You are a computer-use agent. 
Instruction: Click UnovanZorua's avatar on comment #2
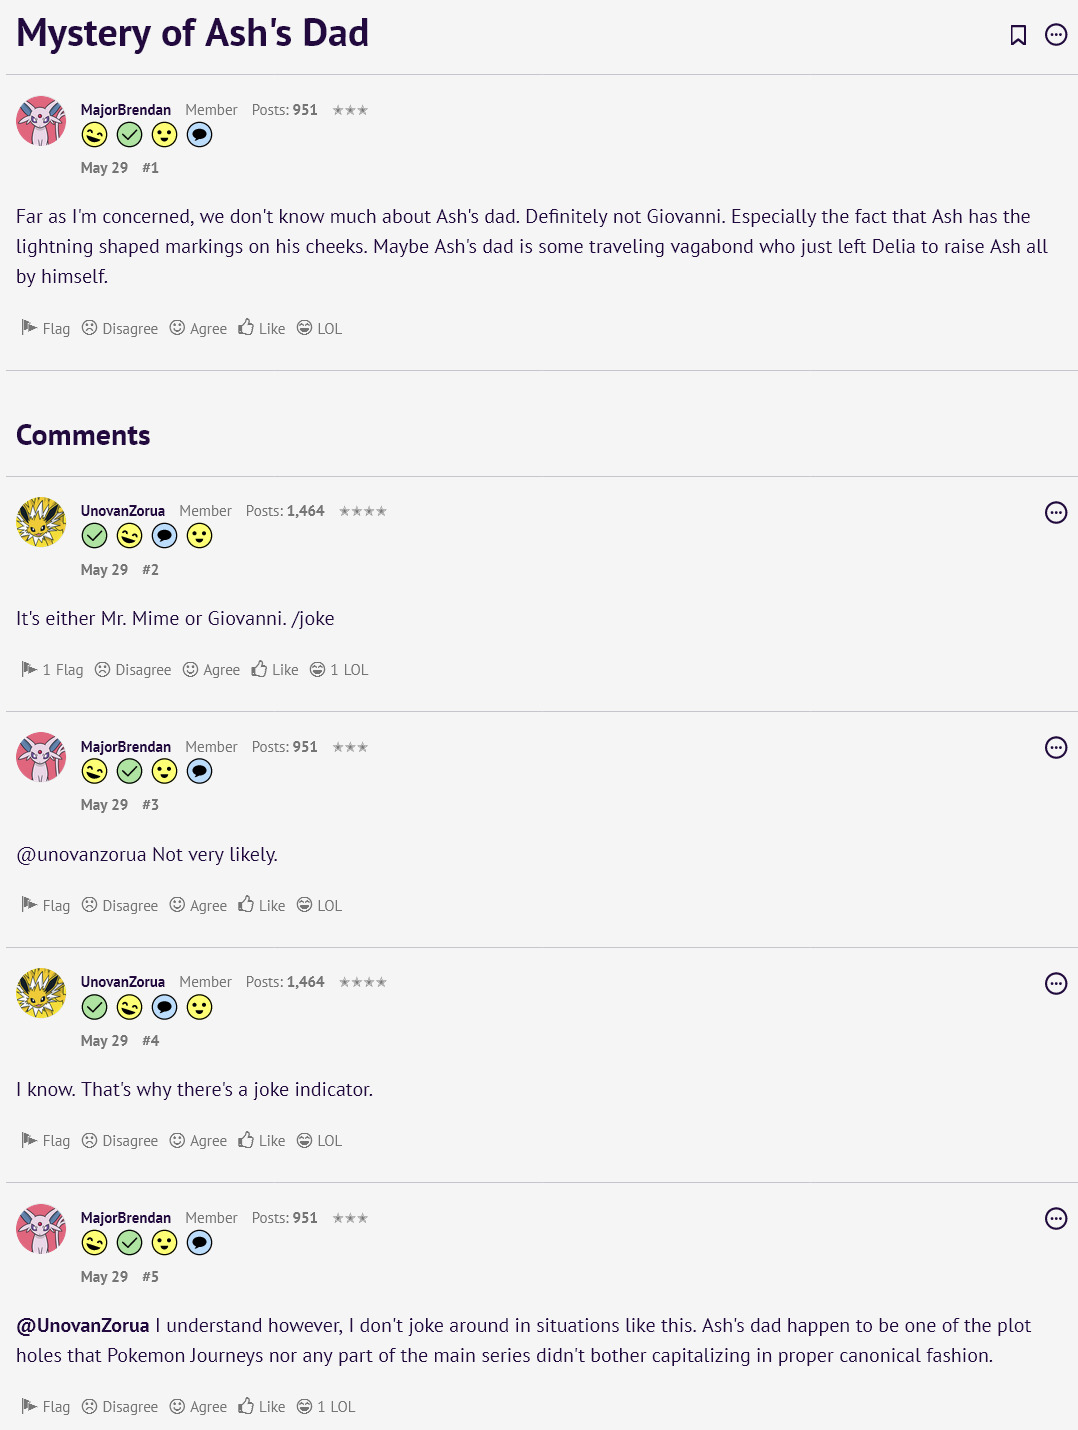click(x=41, y=522)
